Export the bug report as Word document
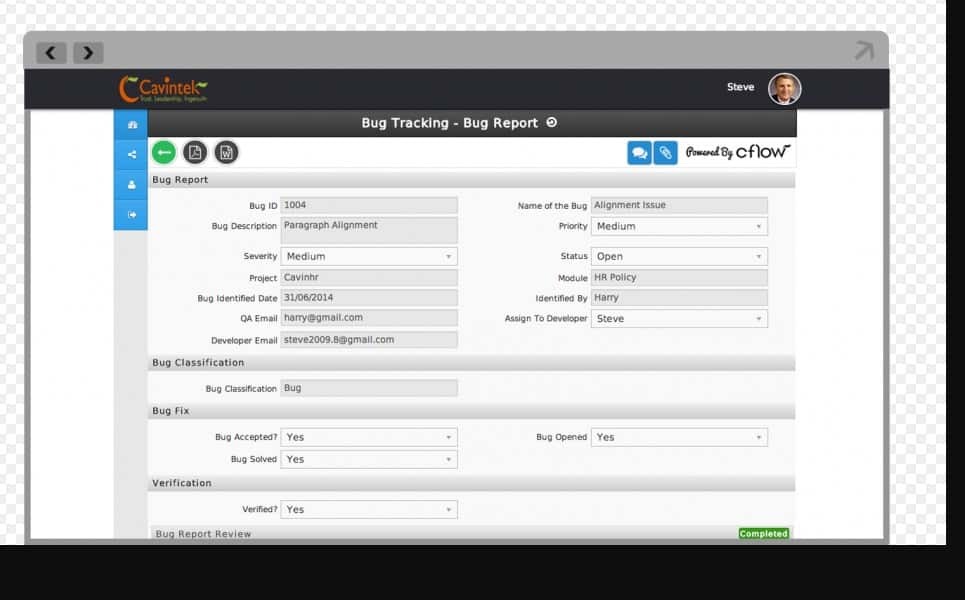This screenshot has width=965, height=600. 227,152
